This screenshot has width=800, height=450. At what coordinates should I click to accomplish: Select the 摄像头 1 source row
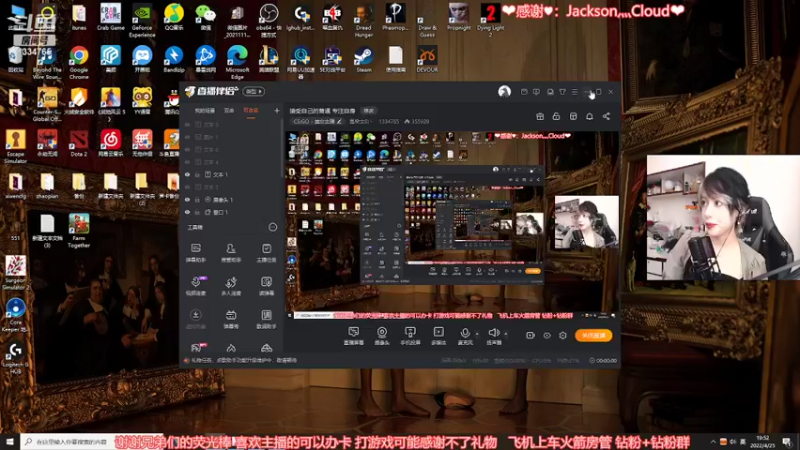[x=232, y=199]
